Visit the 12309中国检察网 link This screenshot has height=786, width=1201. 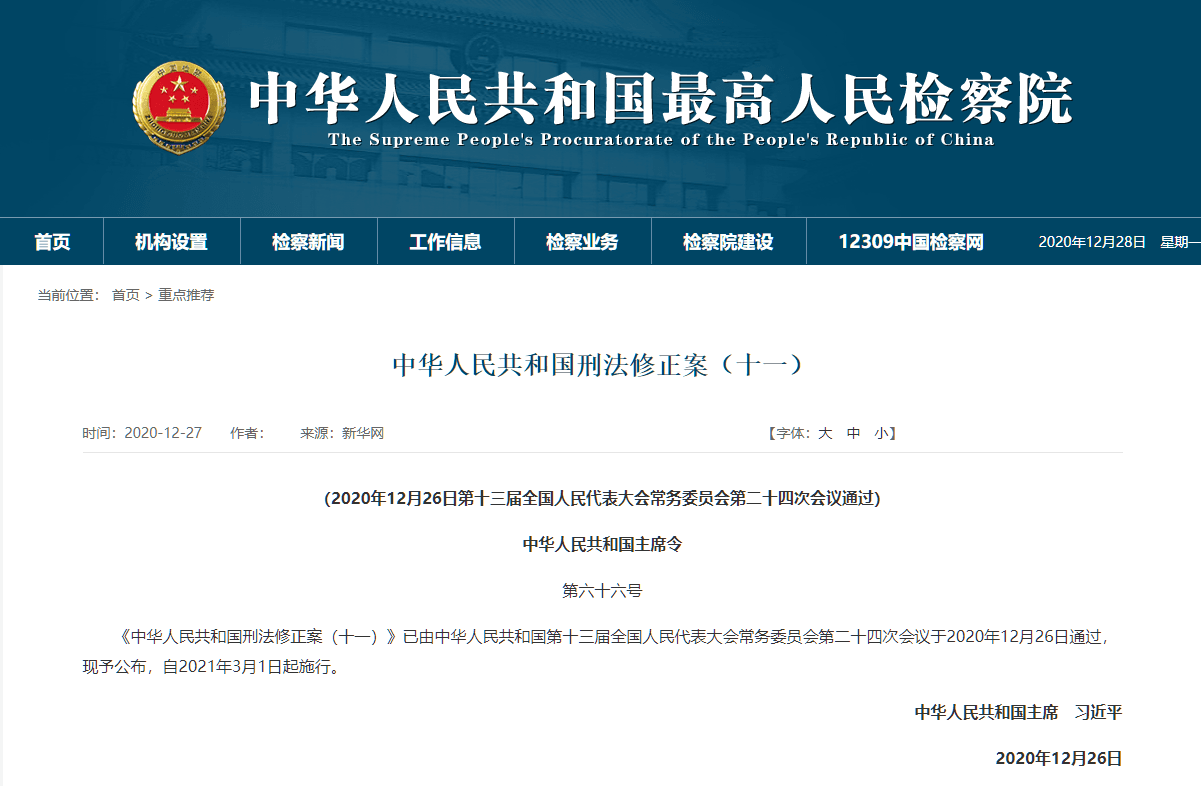tap(911, 242)
